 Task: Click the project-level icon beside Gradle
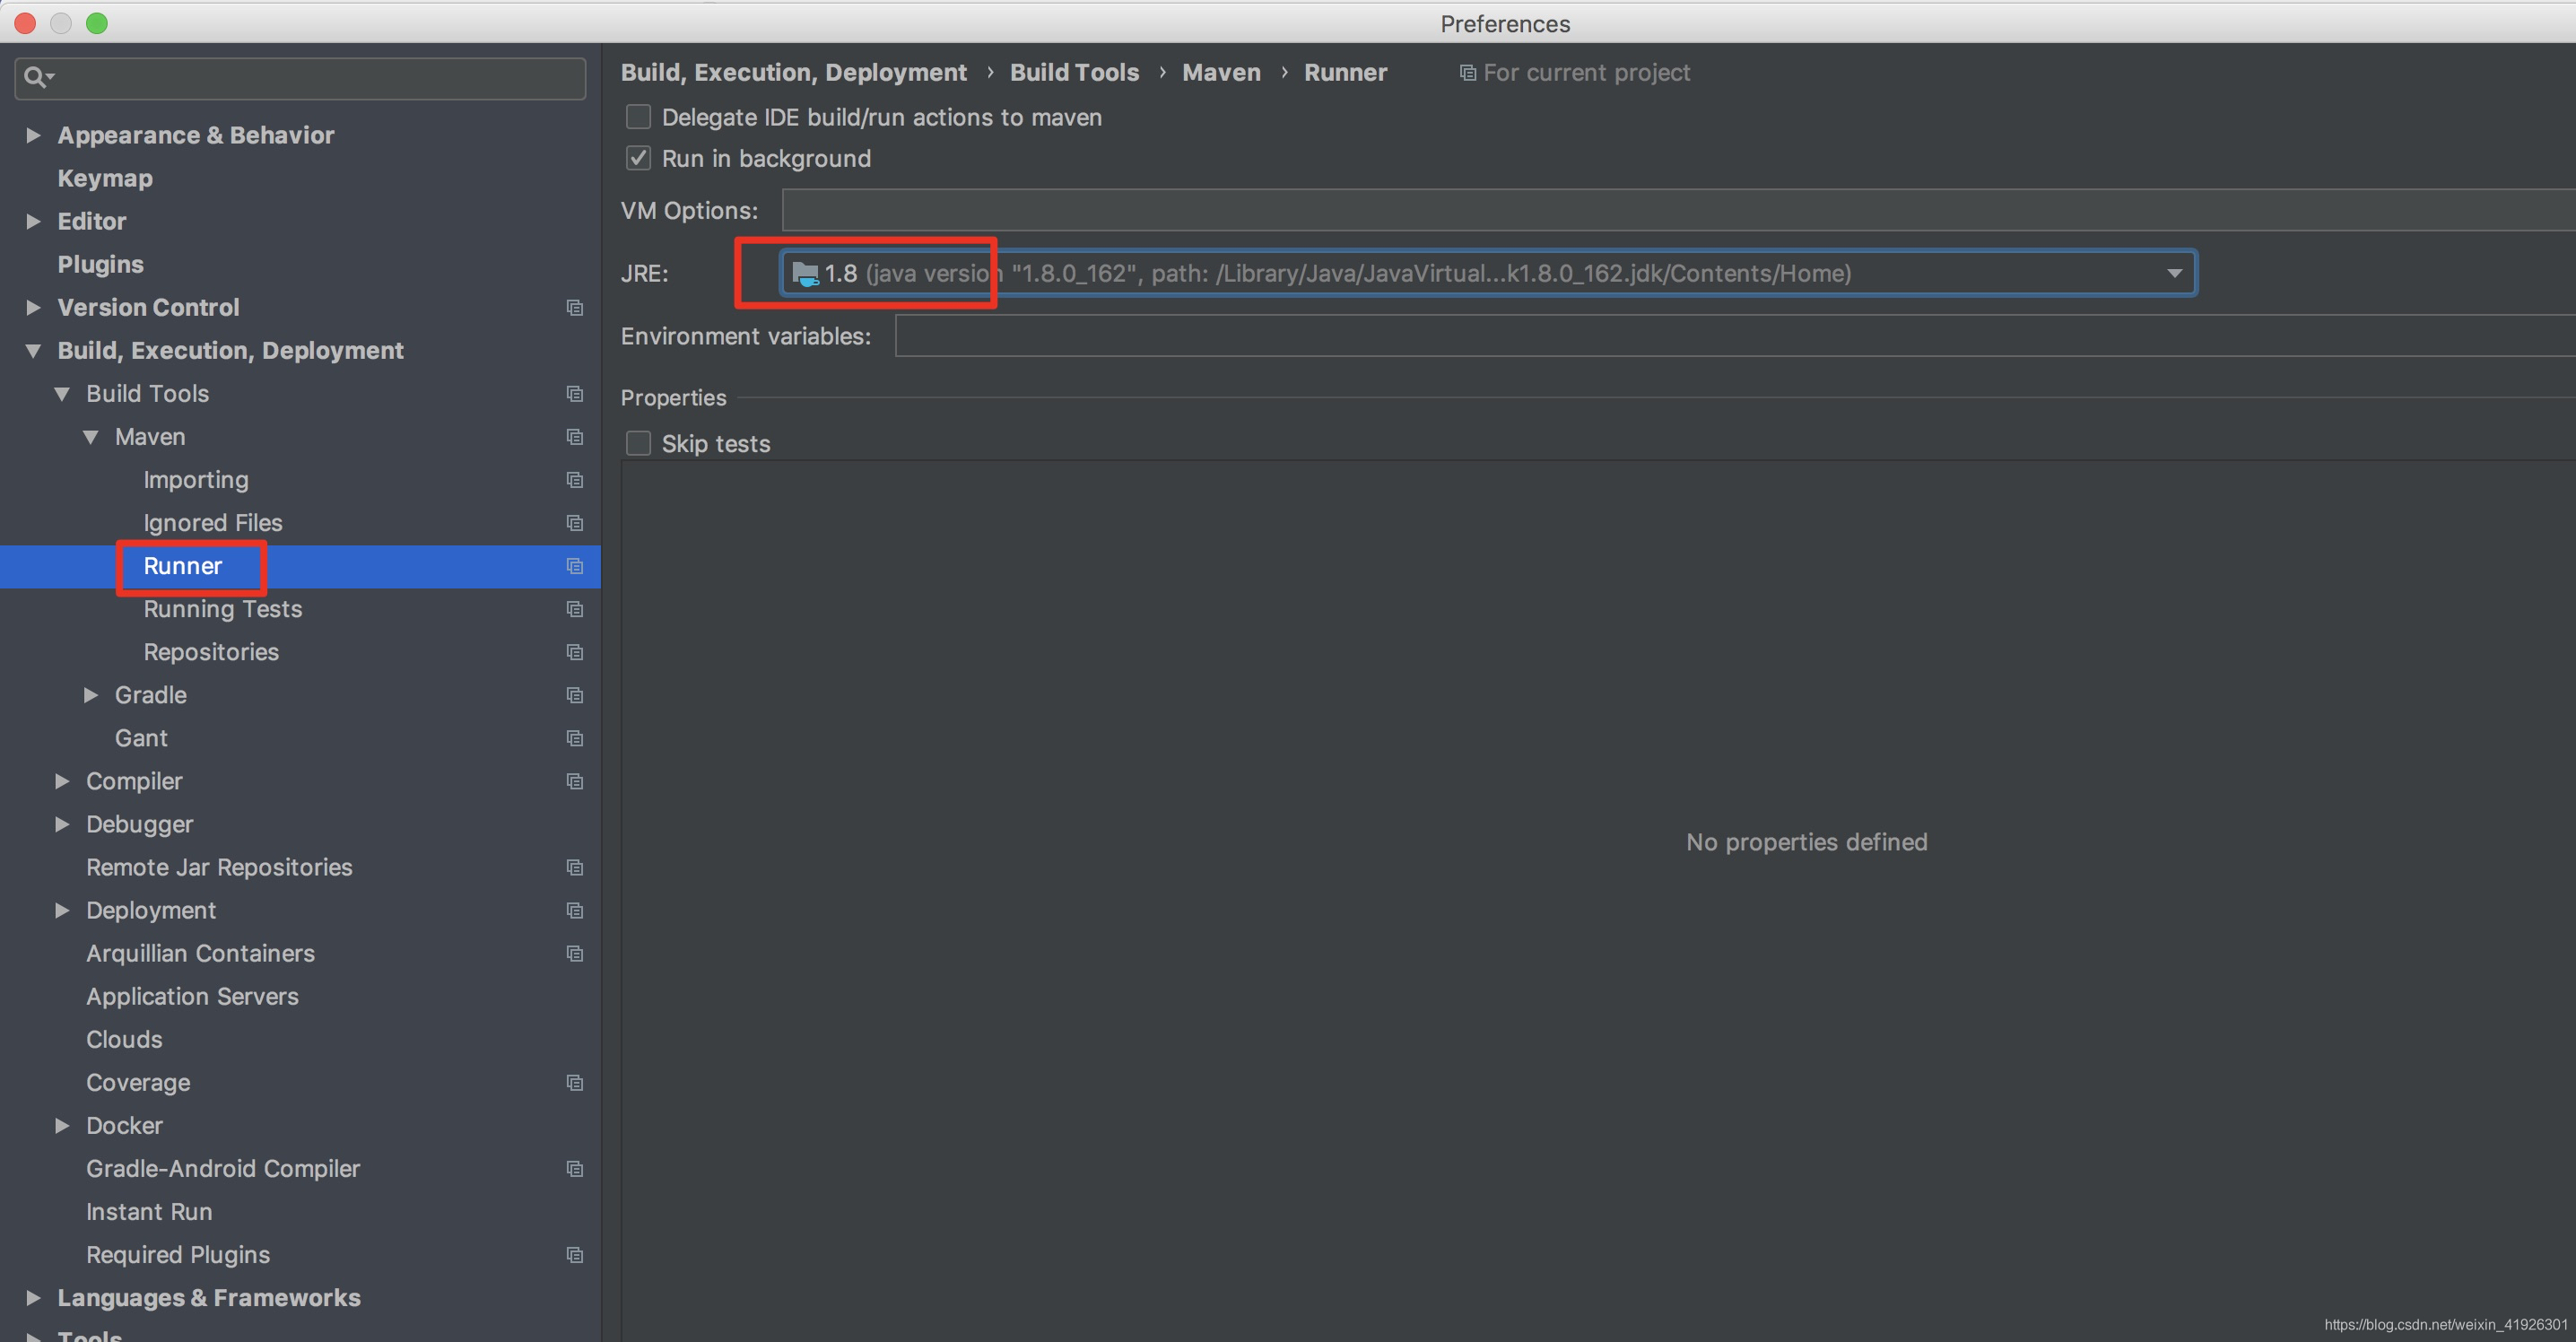click(x=574, y=695)
